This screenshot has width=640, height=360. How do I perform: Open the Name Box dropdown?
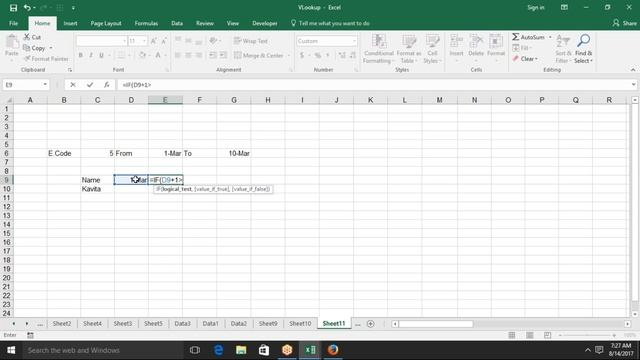coord(45,85)
